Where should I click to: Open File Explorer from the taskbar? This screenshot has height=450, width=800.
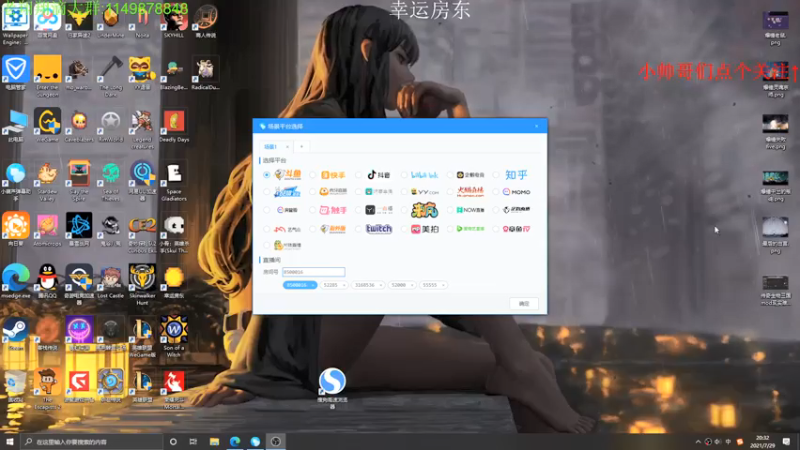(x=214, y=441)
